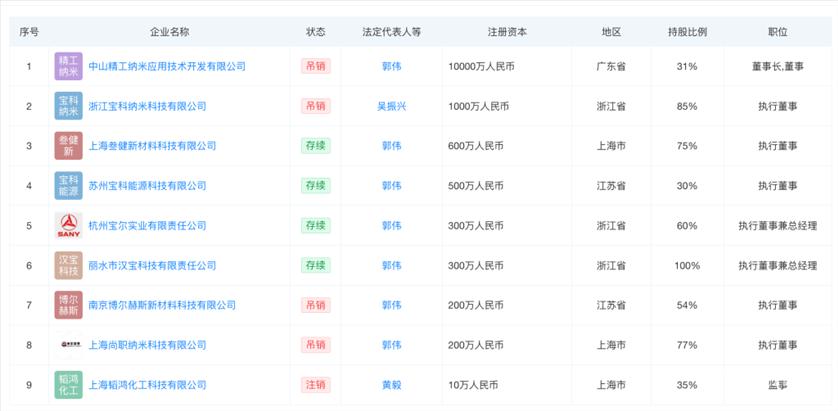
Task: Click the 注销 status tag
Action: pos(315,385)
